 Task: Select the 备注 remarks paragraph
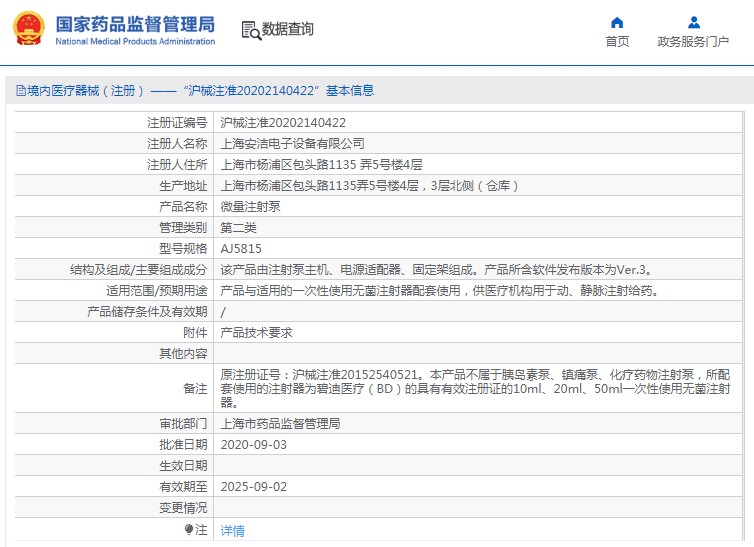pyautogui.click(x=475, y=388)
